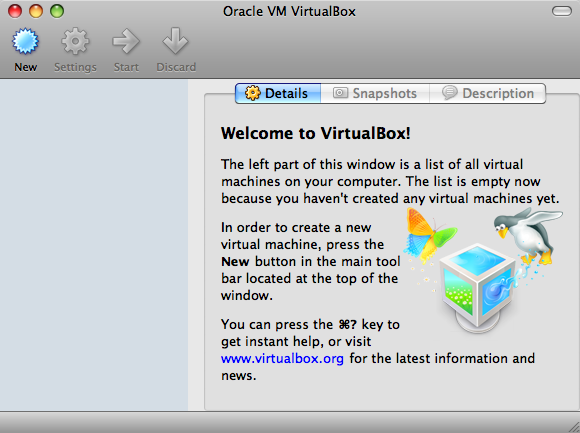Screen dimensions: 580x433
Task: Switch to the Snapshots tab label
Action: click(385, 93)
